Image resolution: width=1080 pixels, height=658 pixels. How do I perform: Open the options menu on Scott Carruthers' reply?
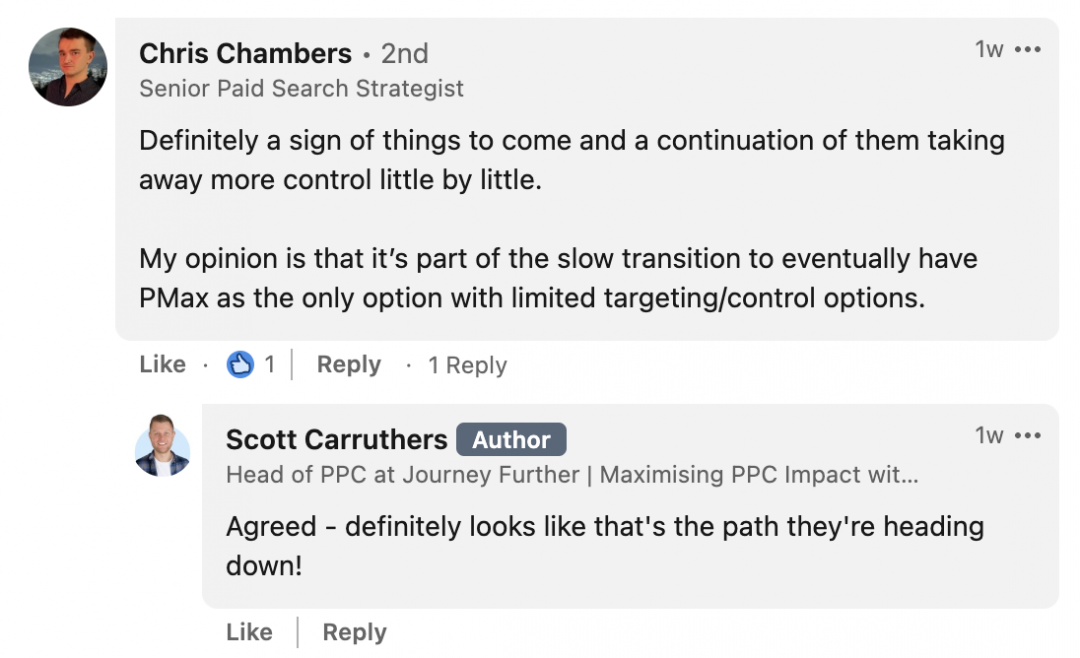1028,435
